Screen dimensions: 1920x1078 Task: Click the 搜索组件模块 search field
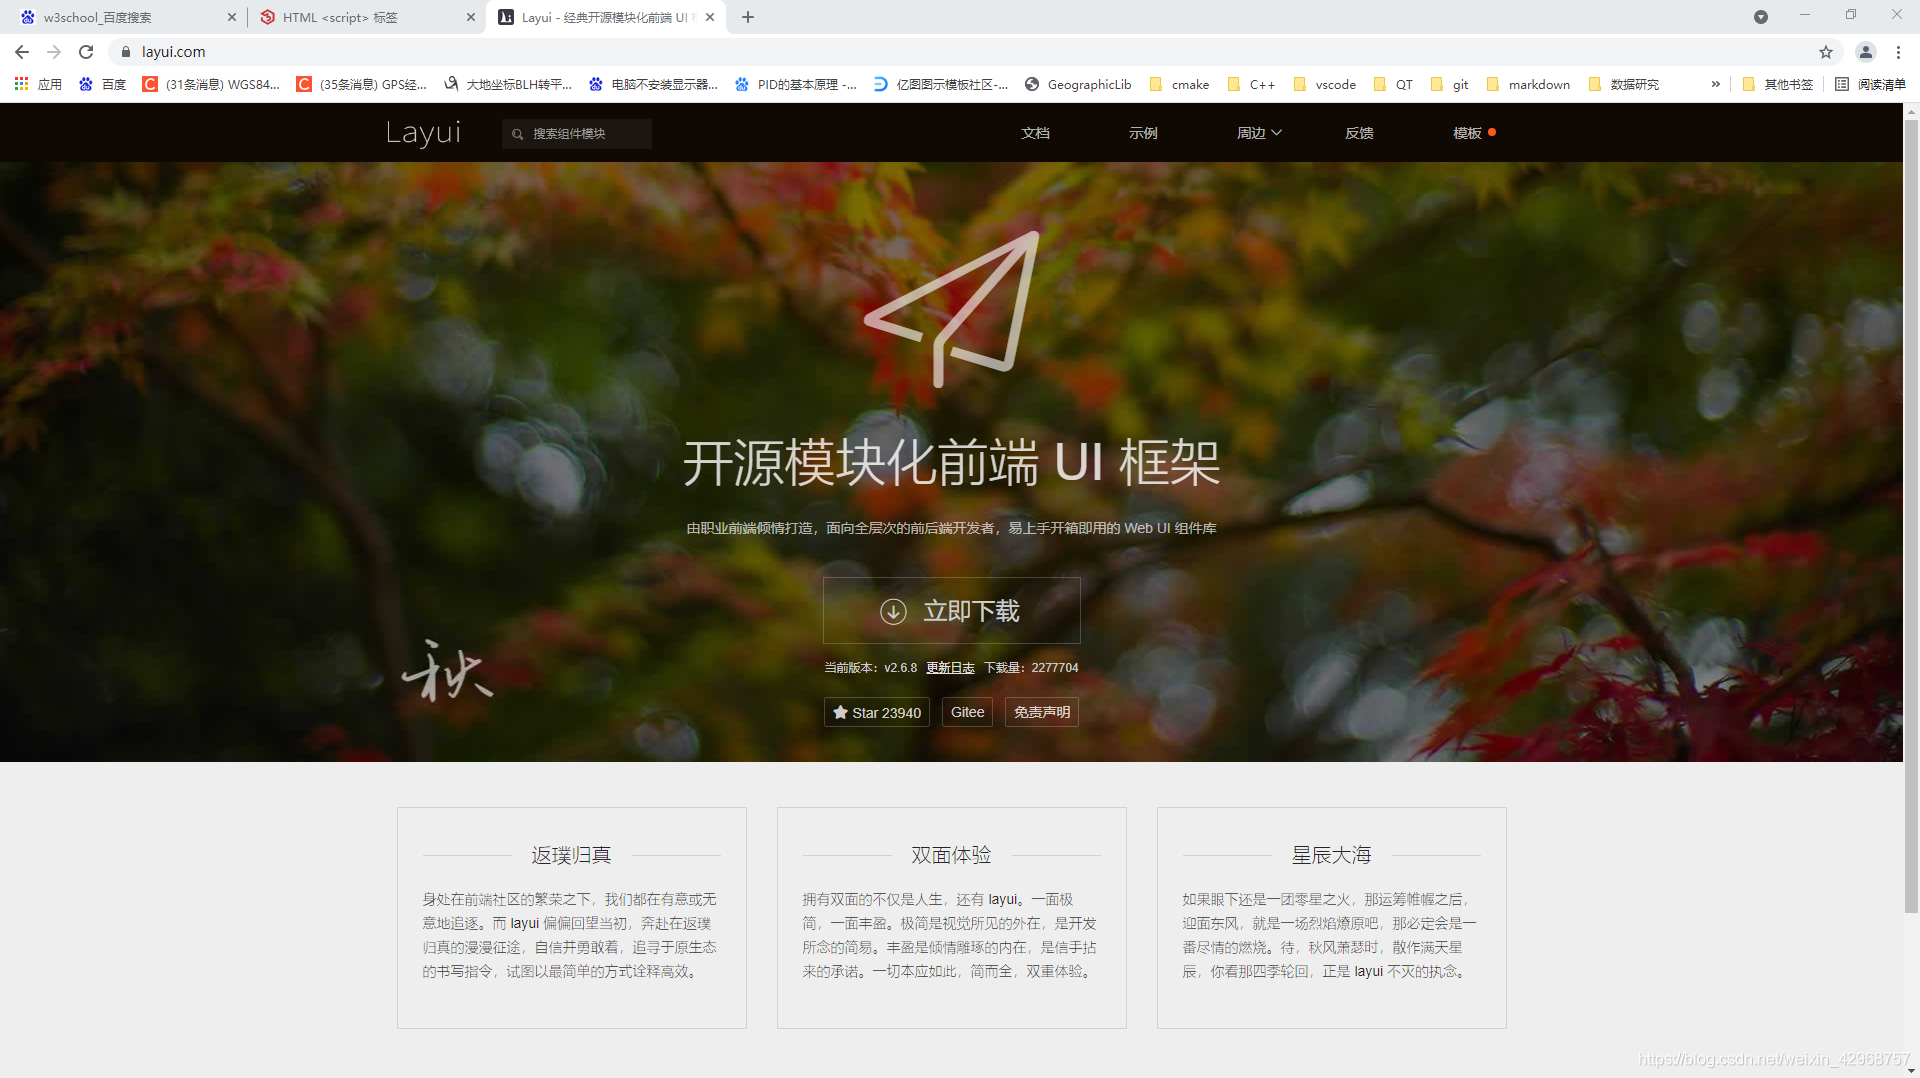point(577,134)
